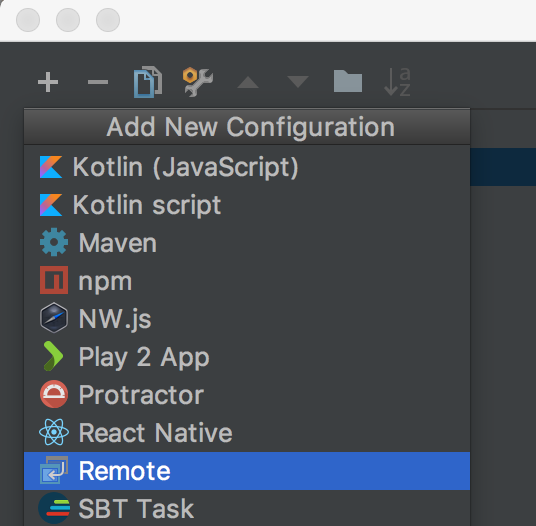This screenshot has height=526, width=536.
Task: Choose Protractor from the popup list
Action: [247, 395]
